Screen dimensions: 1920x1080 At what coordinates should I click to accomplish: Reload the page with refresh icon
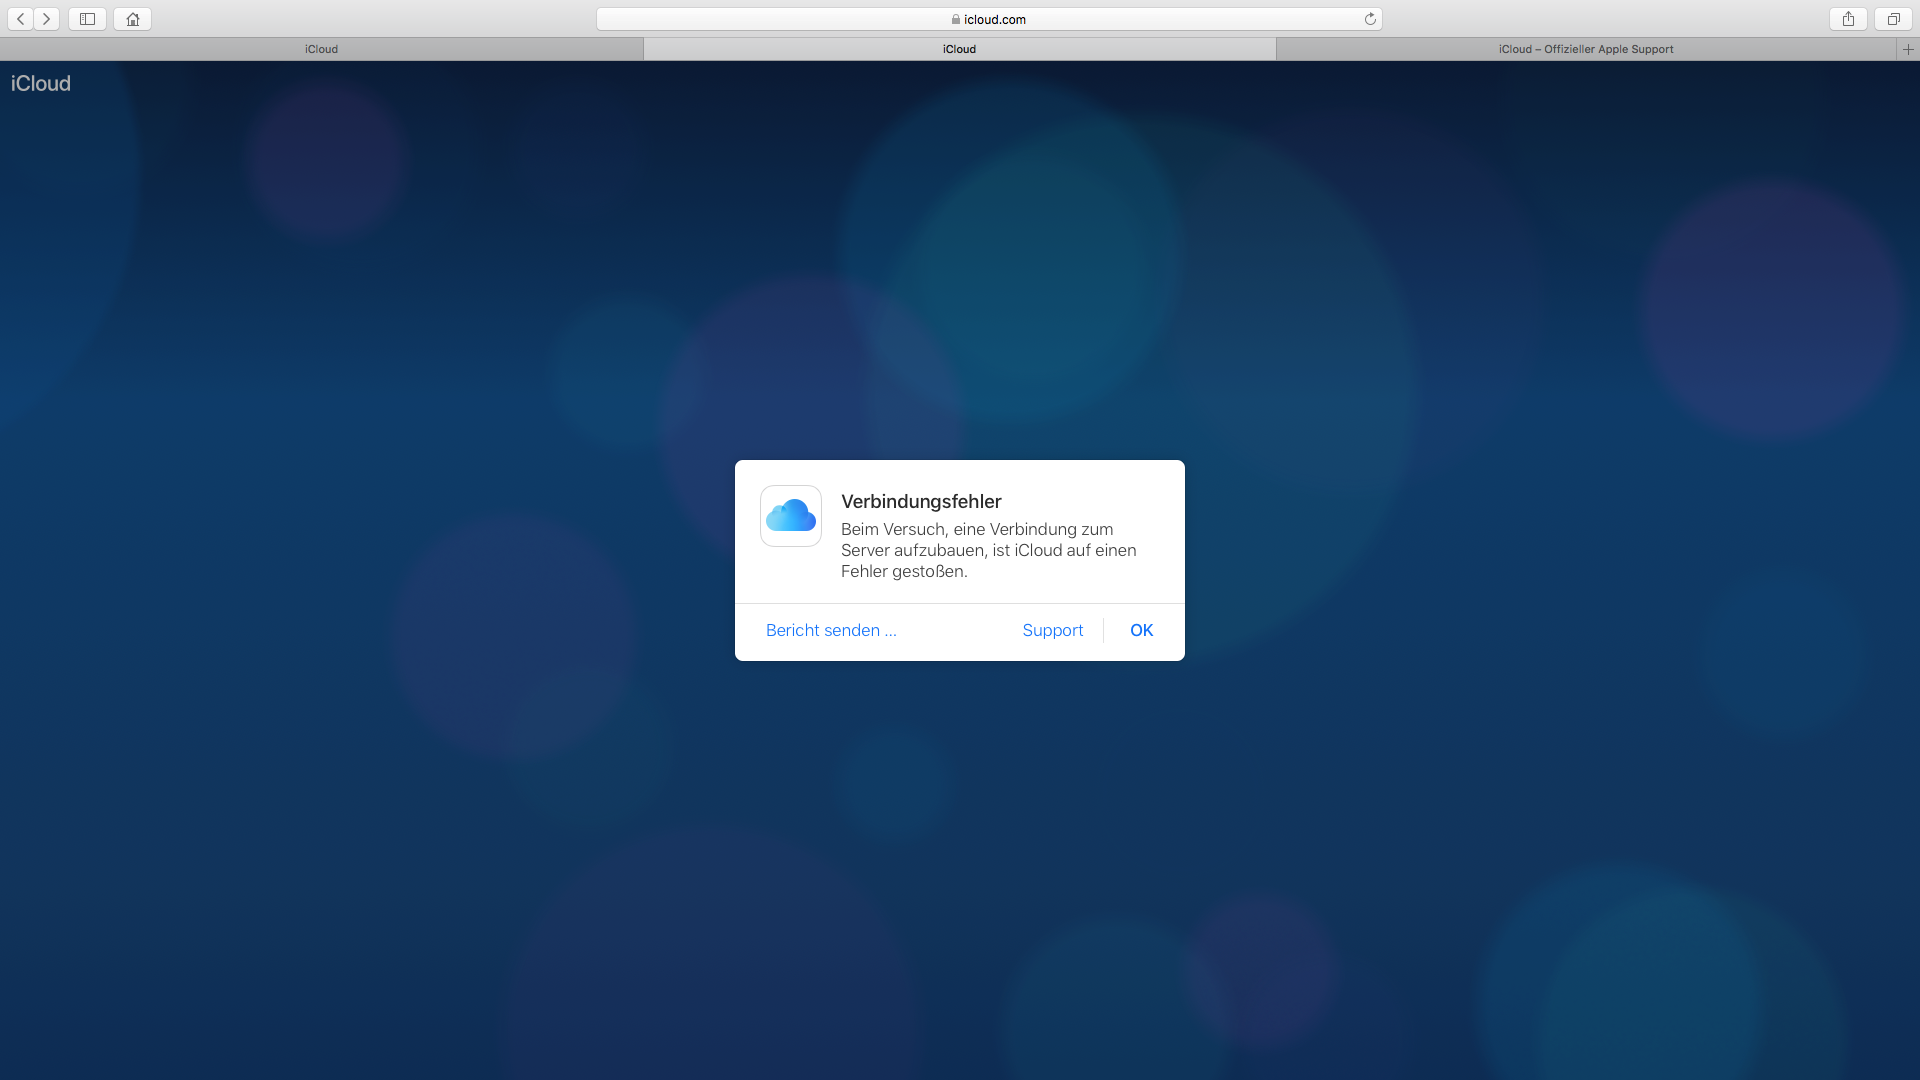tap(1370, 19)
